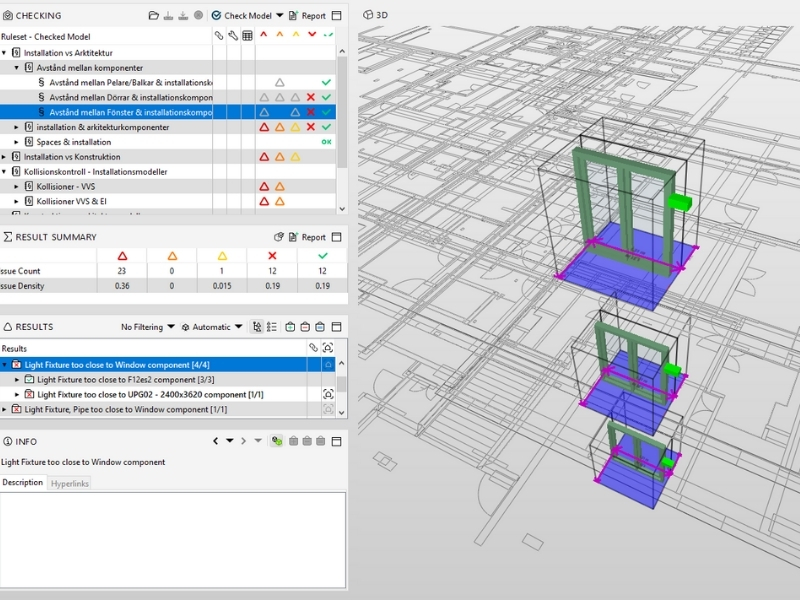Select the 3D view tab
The width and height of the screenshot is (800, 600).
pyautogui.click(x=376, y=15)
